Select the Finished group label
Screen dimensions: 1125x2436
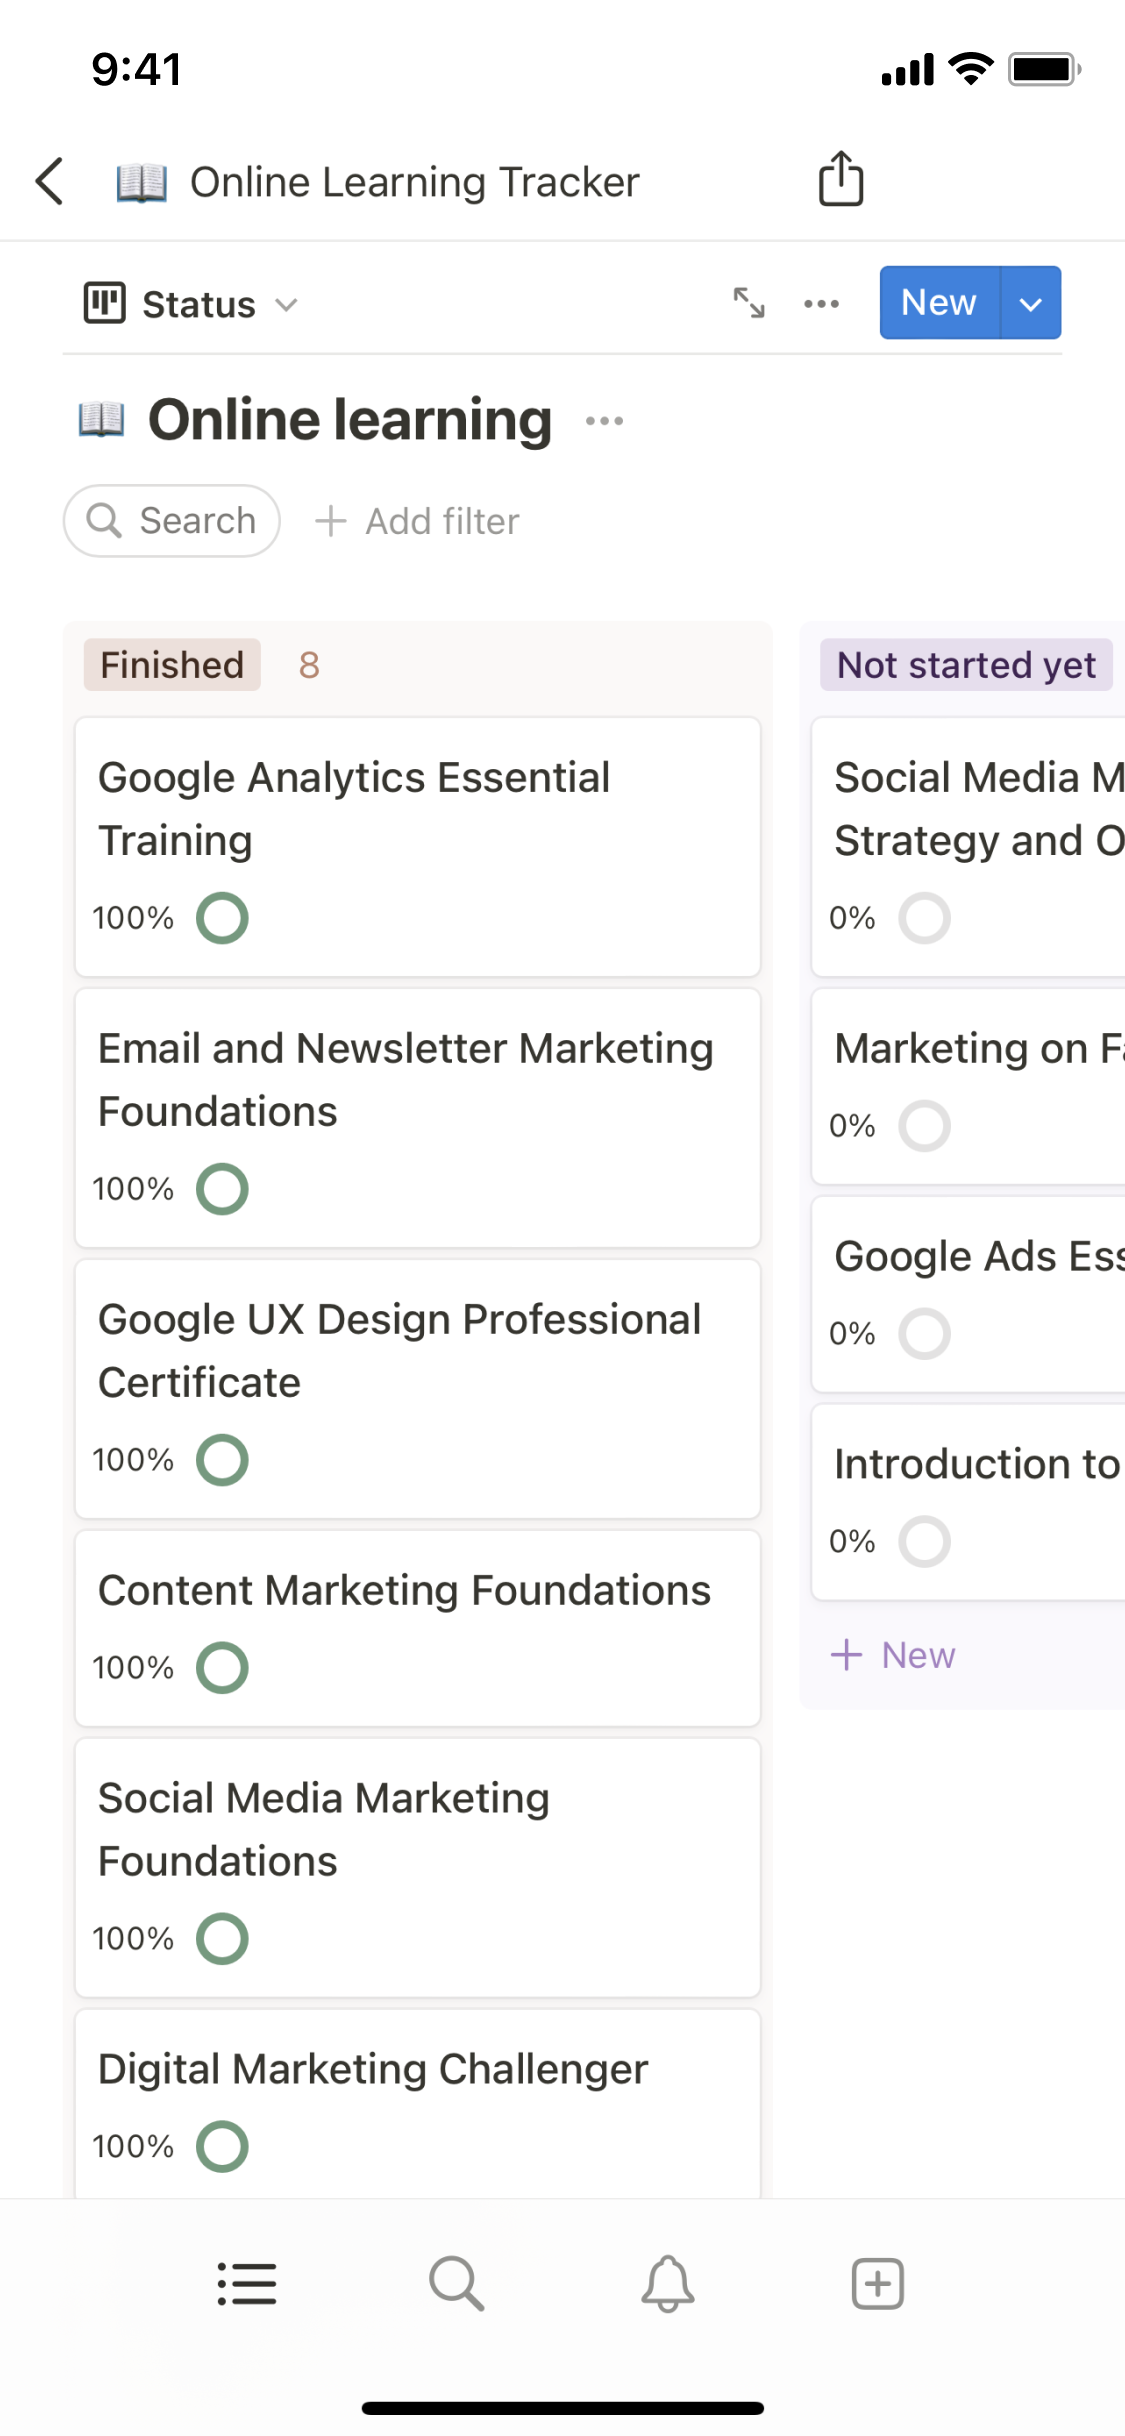172,665
